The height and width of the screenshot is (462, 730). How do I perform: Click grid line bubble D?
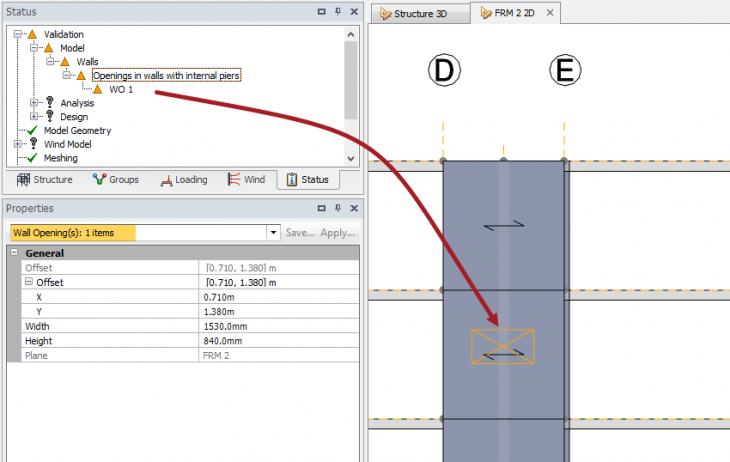click(443, 71)
